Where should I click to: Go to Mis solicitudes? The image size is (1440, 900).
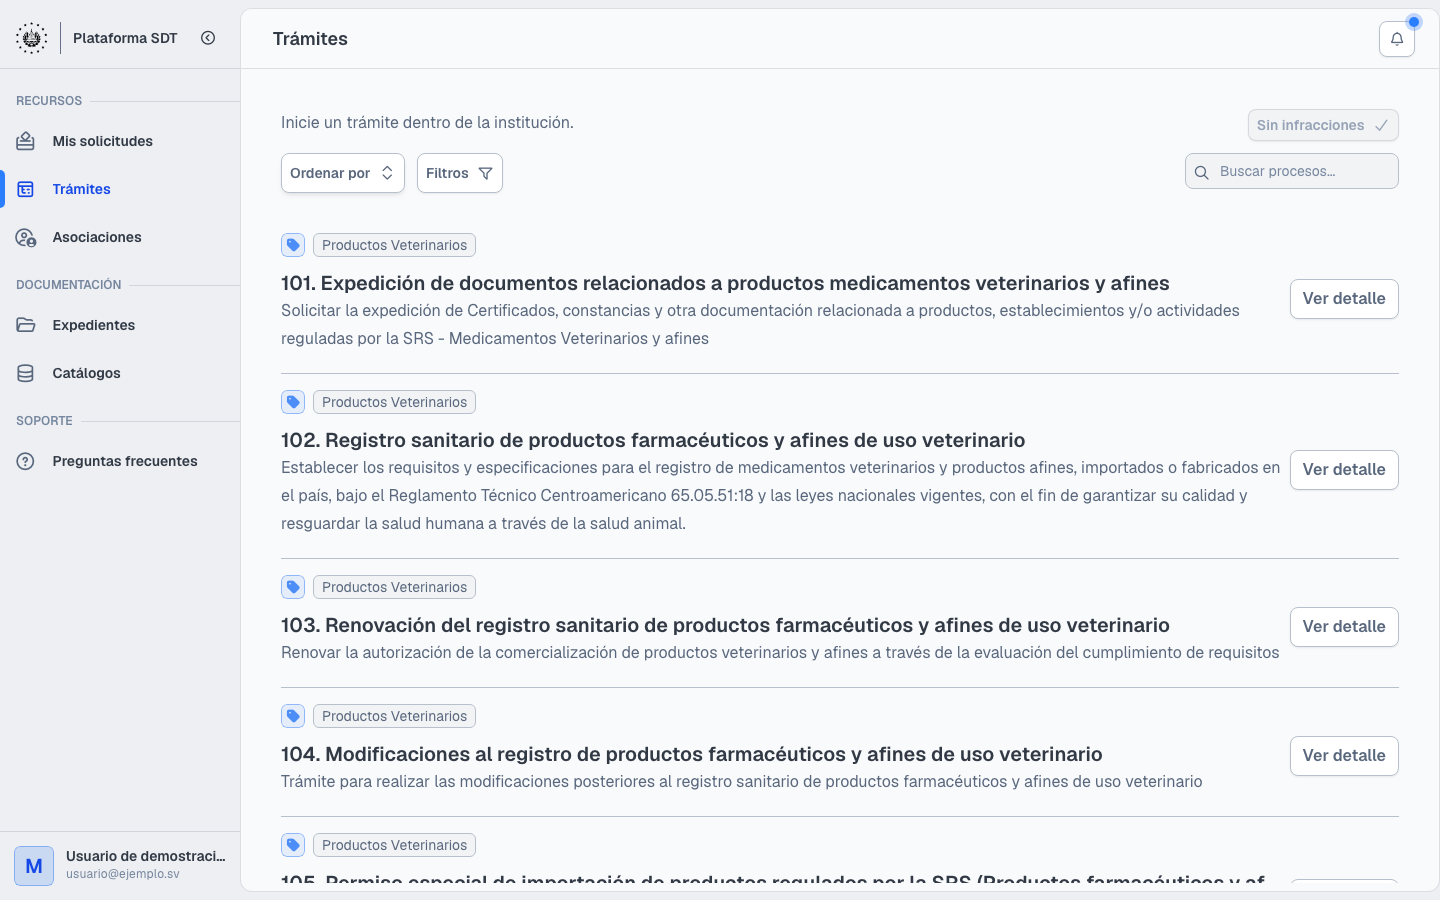point(120,141)
